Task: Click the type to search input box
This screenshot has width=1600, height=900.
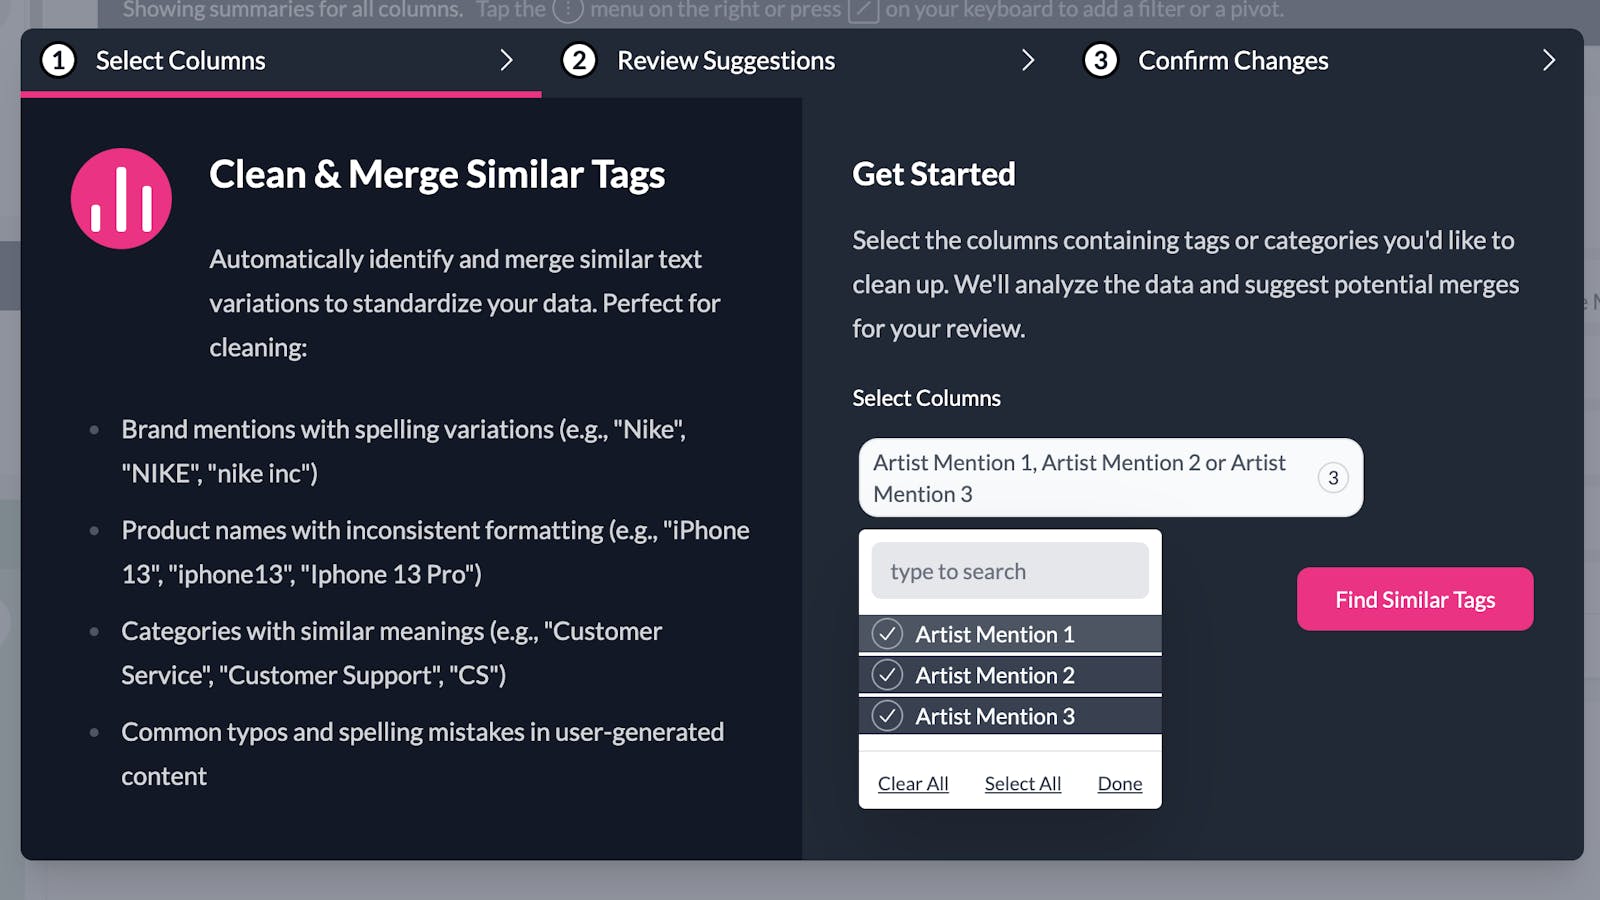Action: (x=1008, y=570)
